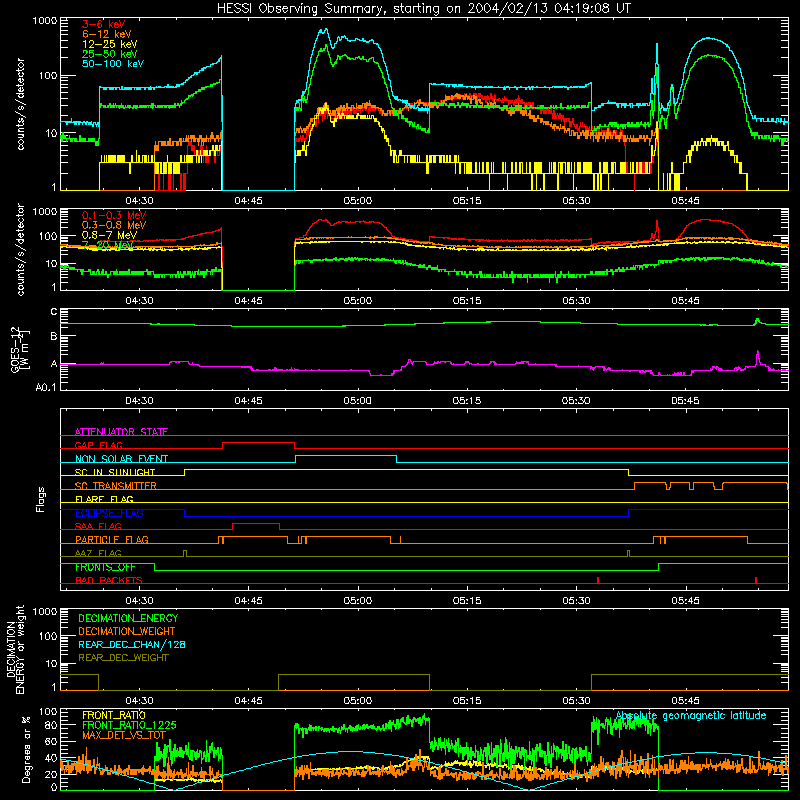Select the 50-100 keV legend label
Image resolution: width=800 pixels, height=800 pixels.
(x=113, y=64)
